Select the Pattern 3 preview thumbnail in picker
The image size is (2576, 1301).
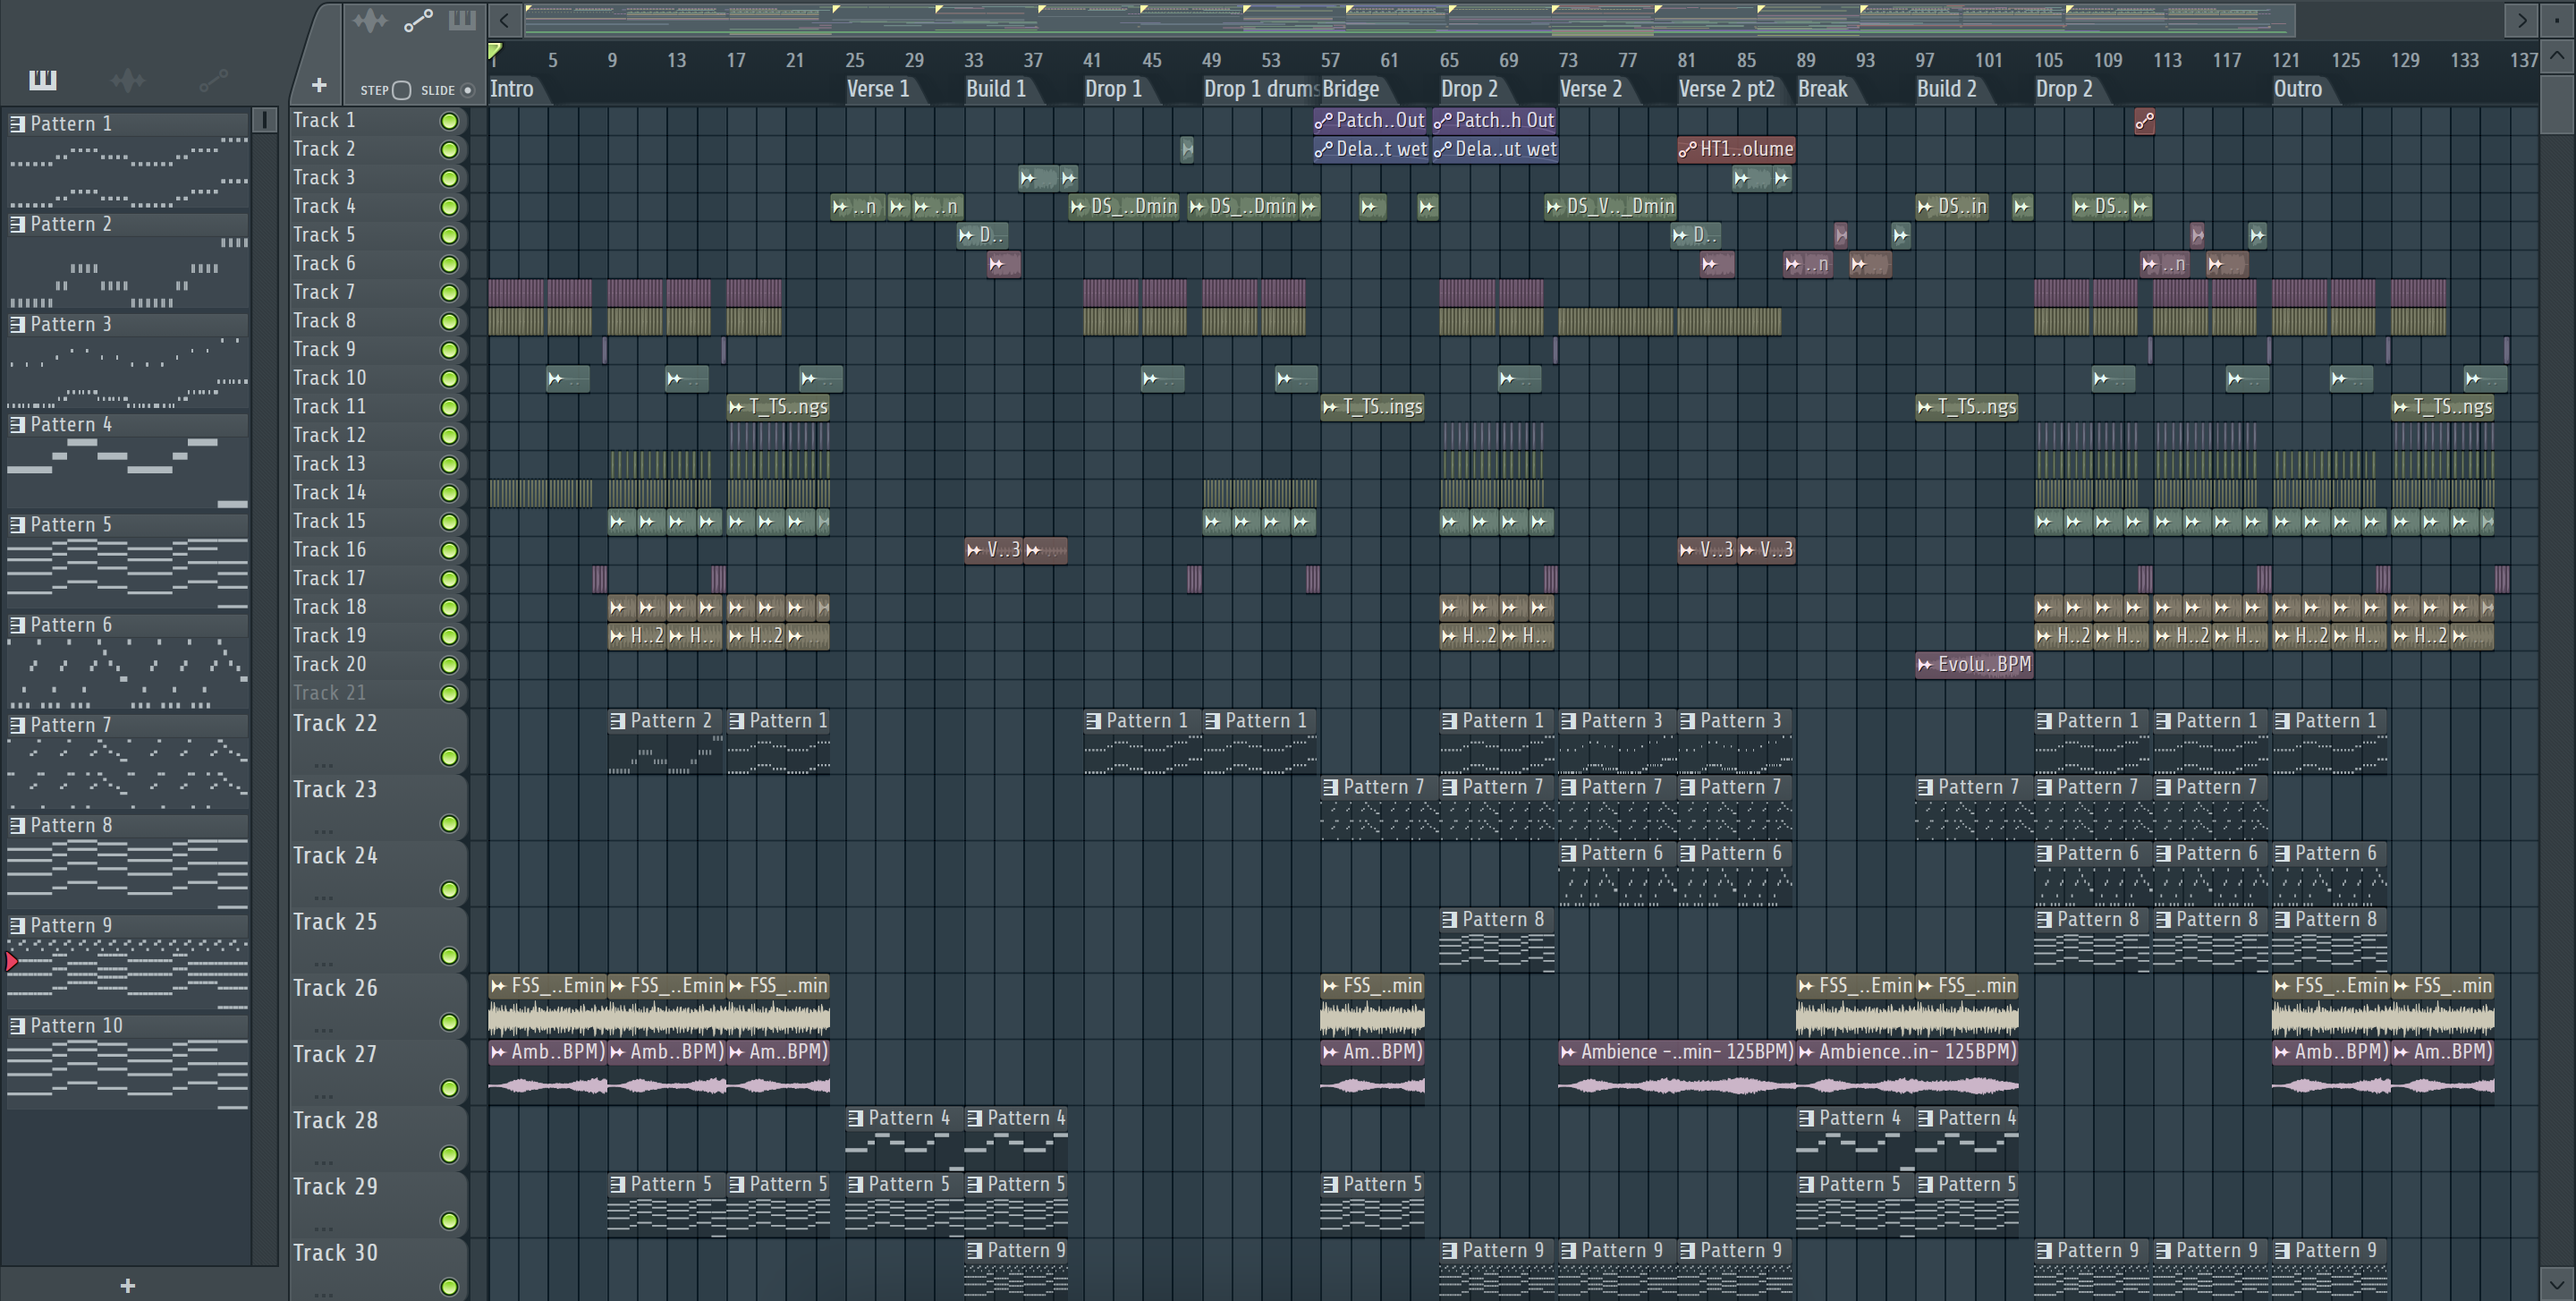pyautogui.click(x=128, y=374)
